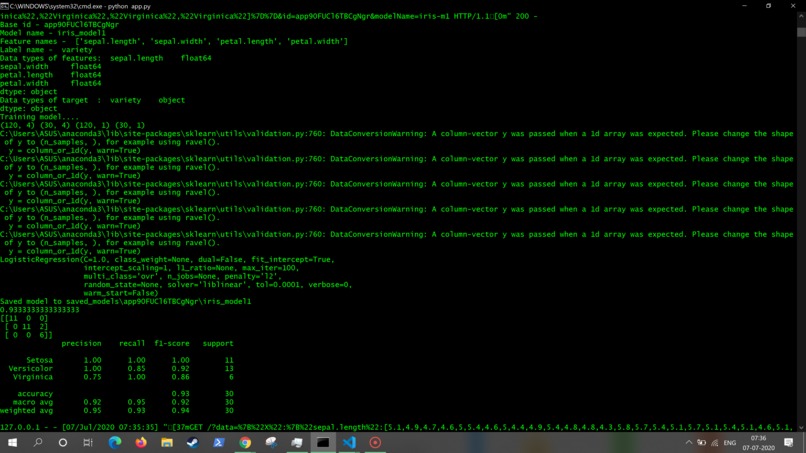Click 'Training model....' text
The image size is (806, 453).
tap(39, 117)
